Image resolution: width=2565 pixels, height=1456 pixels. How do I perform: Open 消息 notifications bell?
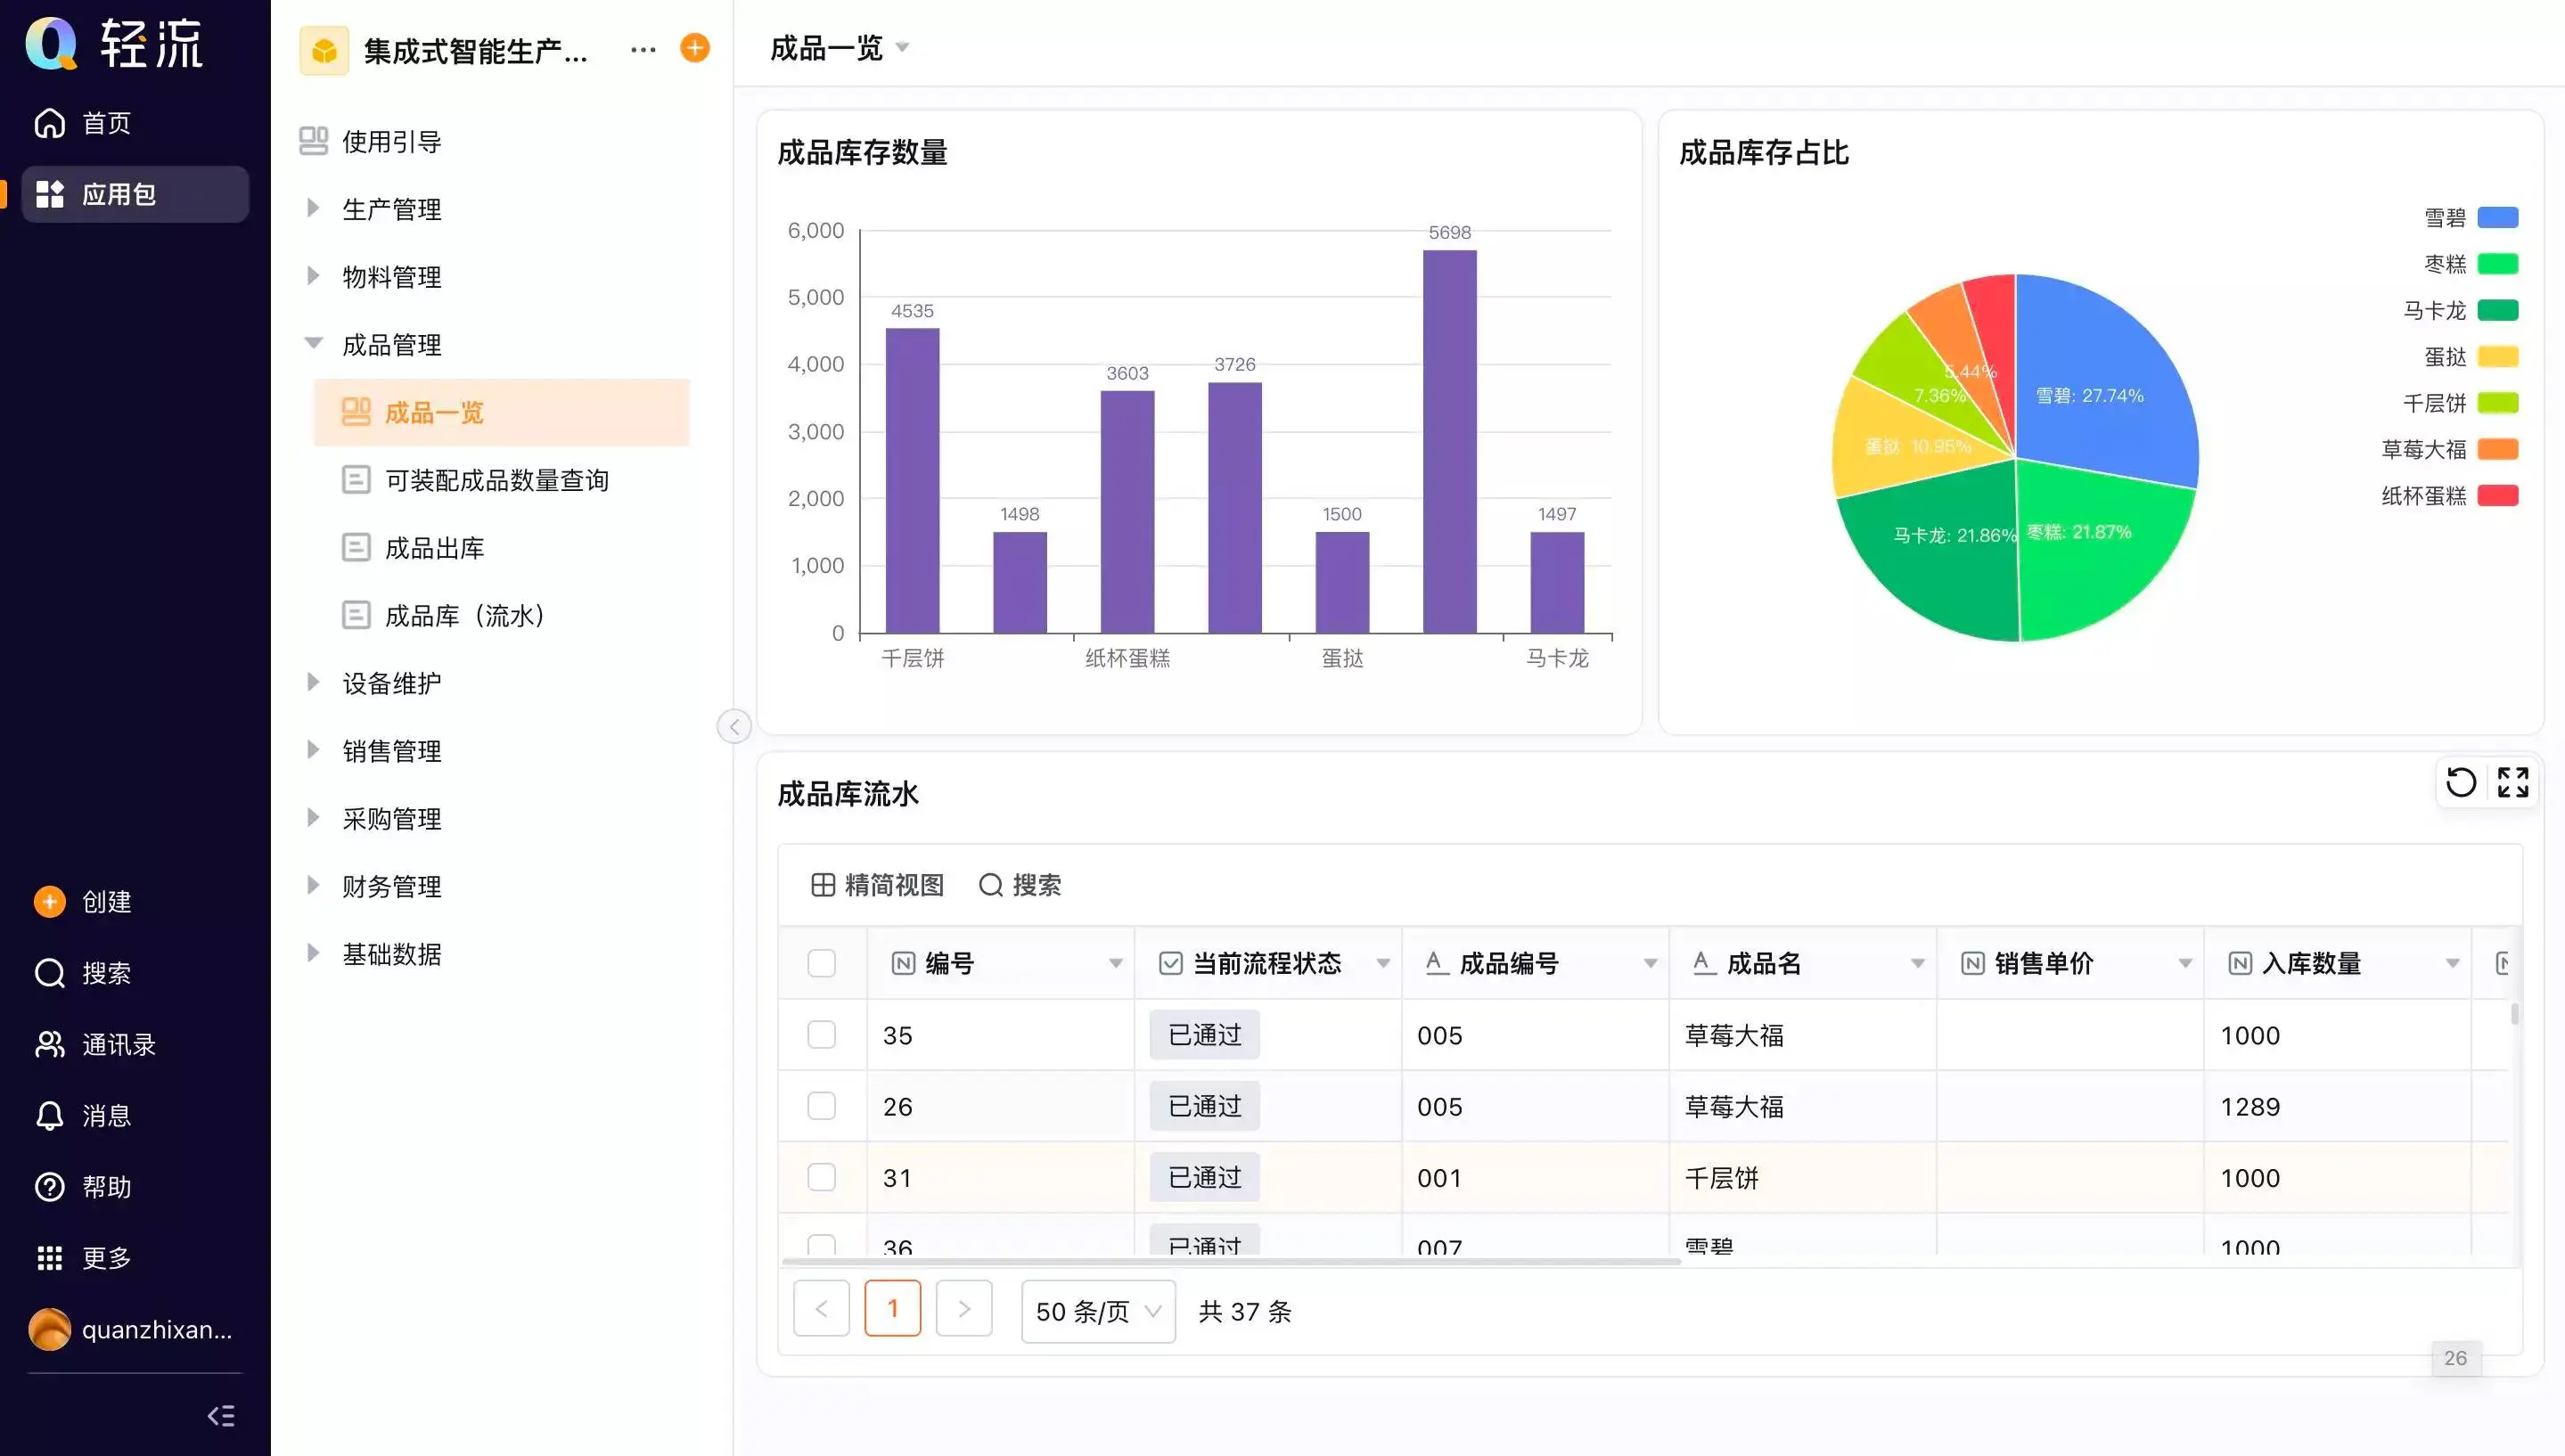pyautogui.click(x=50, y=1116)
